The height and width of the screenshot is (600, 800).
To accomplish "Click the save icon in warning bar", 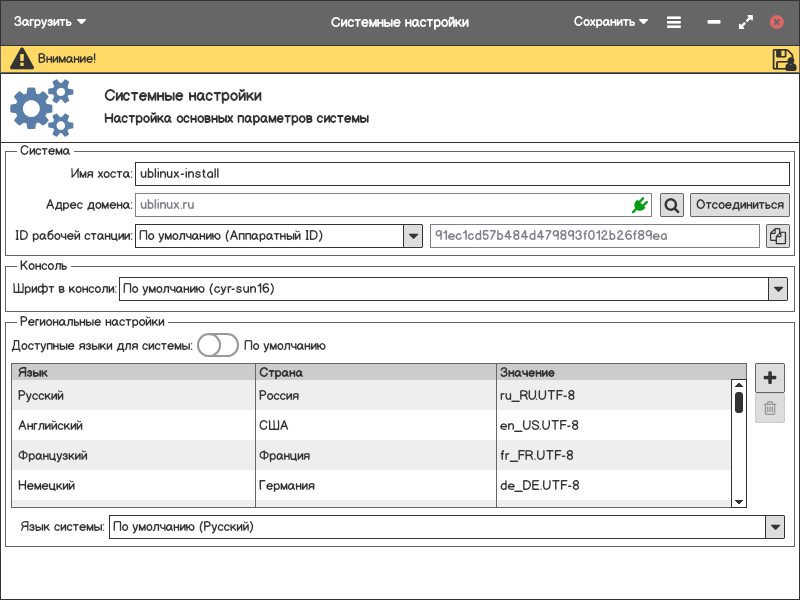I will pyautogui.click(x=783, y=59).
